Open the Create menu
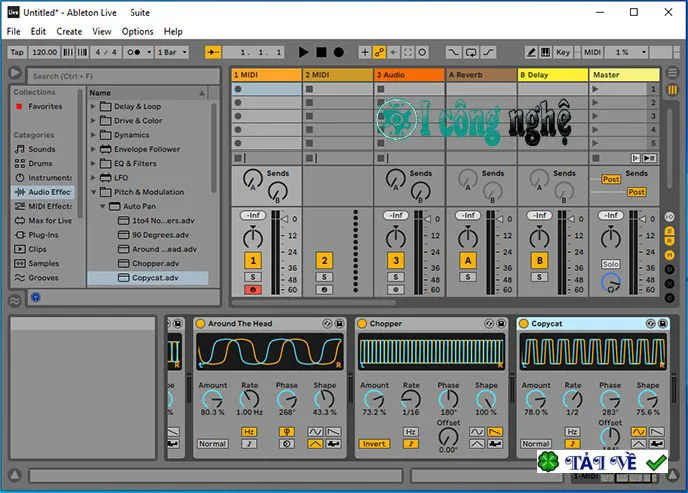This screenshot has width=688, height=493. [69, 32]
